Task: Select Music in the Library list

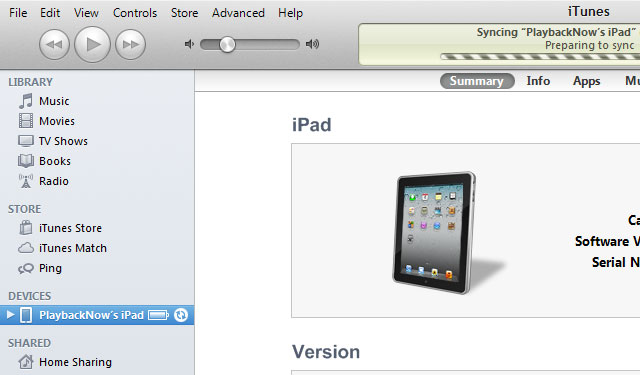Action: click(x=54, y=101)
